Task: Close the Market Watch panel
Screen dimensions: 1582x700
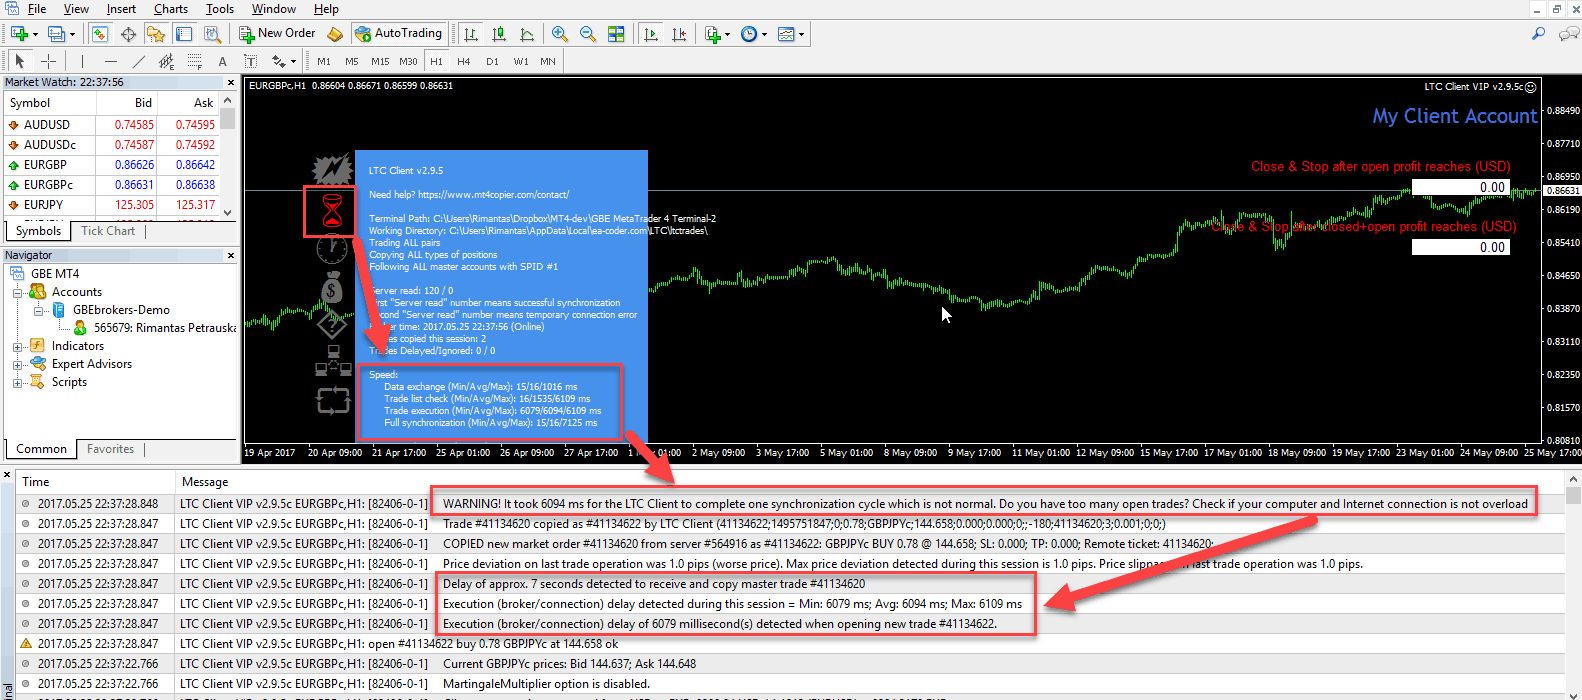Action: click(x=231, y=83)
